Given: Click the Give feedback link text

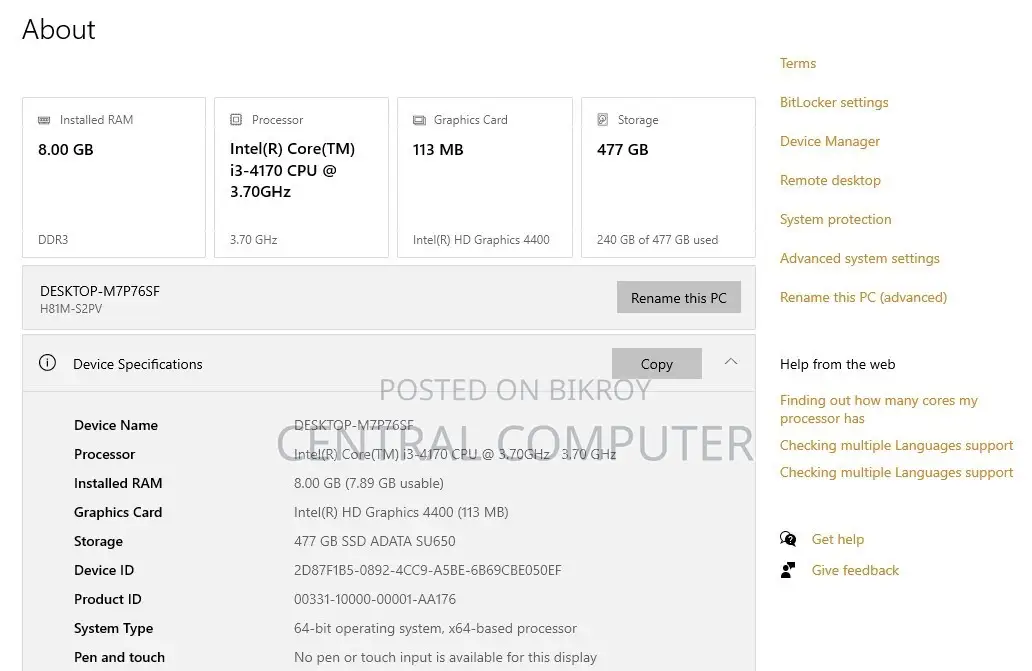Looking at the screenshot, I should pos(855,570).
